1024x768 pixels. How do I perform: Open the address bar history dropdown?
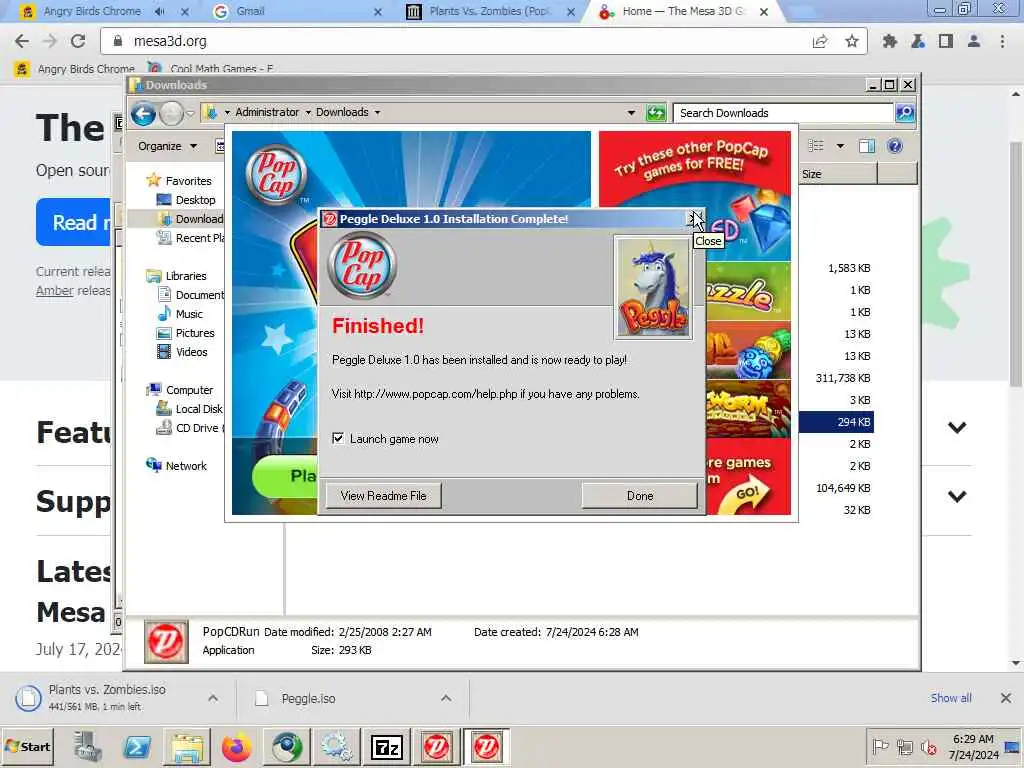pyautogui.click(x=631, y=113)
